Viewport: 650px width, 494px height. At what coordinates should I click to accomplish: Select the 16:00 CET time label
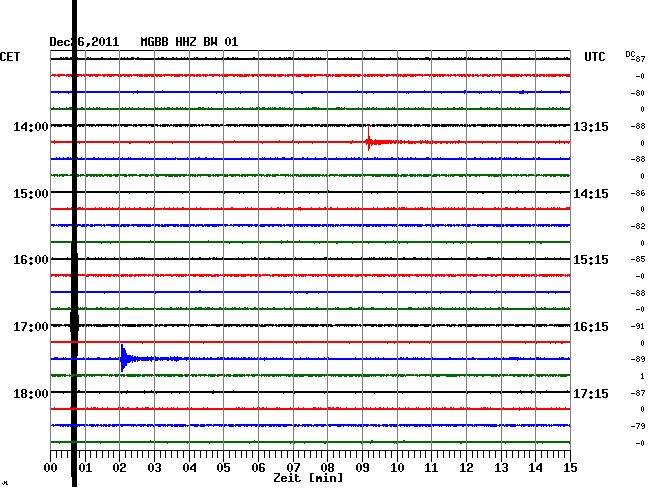31,260
